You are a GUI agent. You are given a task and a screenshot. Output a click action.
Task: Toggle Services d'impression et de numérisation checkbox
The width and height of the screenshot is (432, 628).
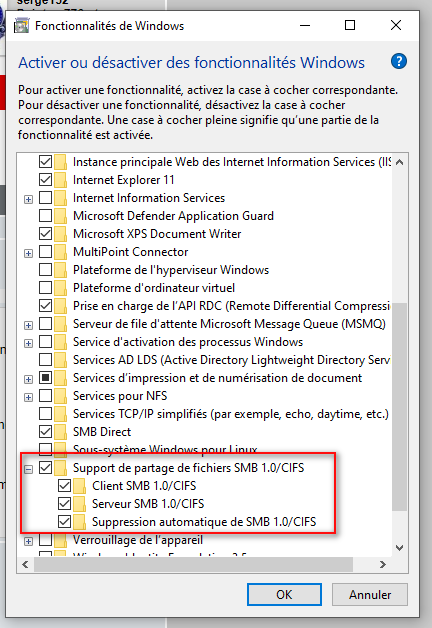(45, 378)
